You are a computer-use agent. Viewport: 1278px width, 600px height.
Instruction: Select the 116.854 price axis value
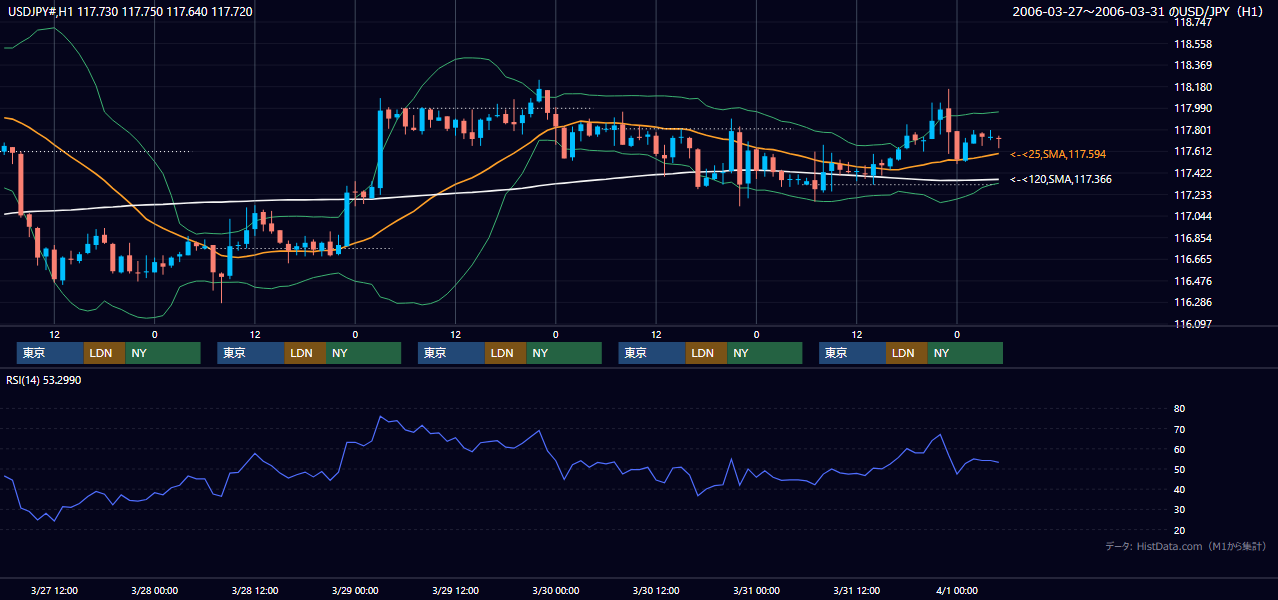coord(1192,238)
